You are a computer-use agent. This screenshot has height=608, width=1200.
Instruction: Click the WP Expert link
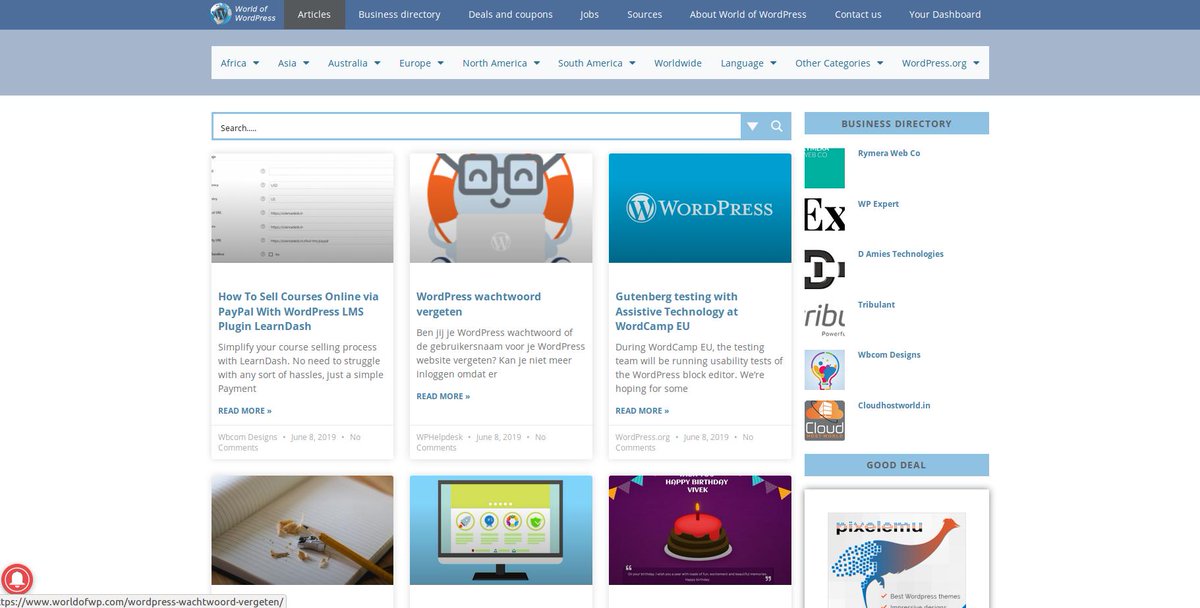(878, 204)
